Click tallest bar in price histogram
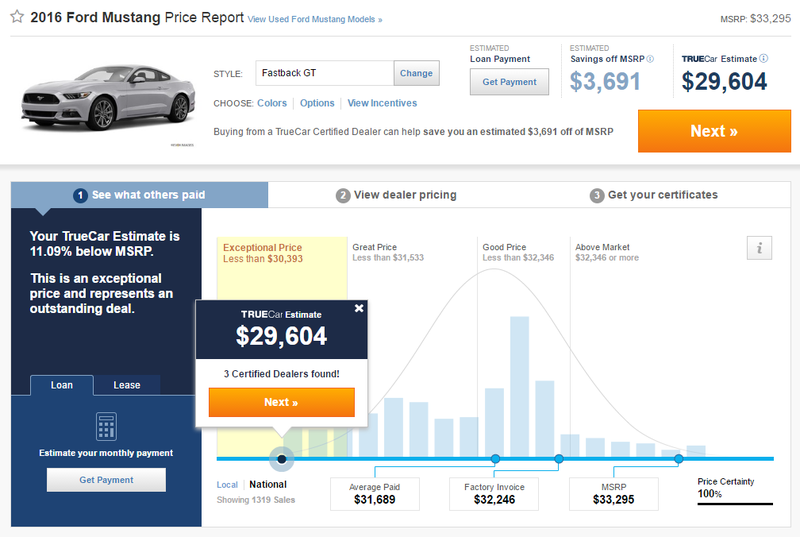The width and height of the screenshot is (800, 537). (x=519, y=387)
